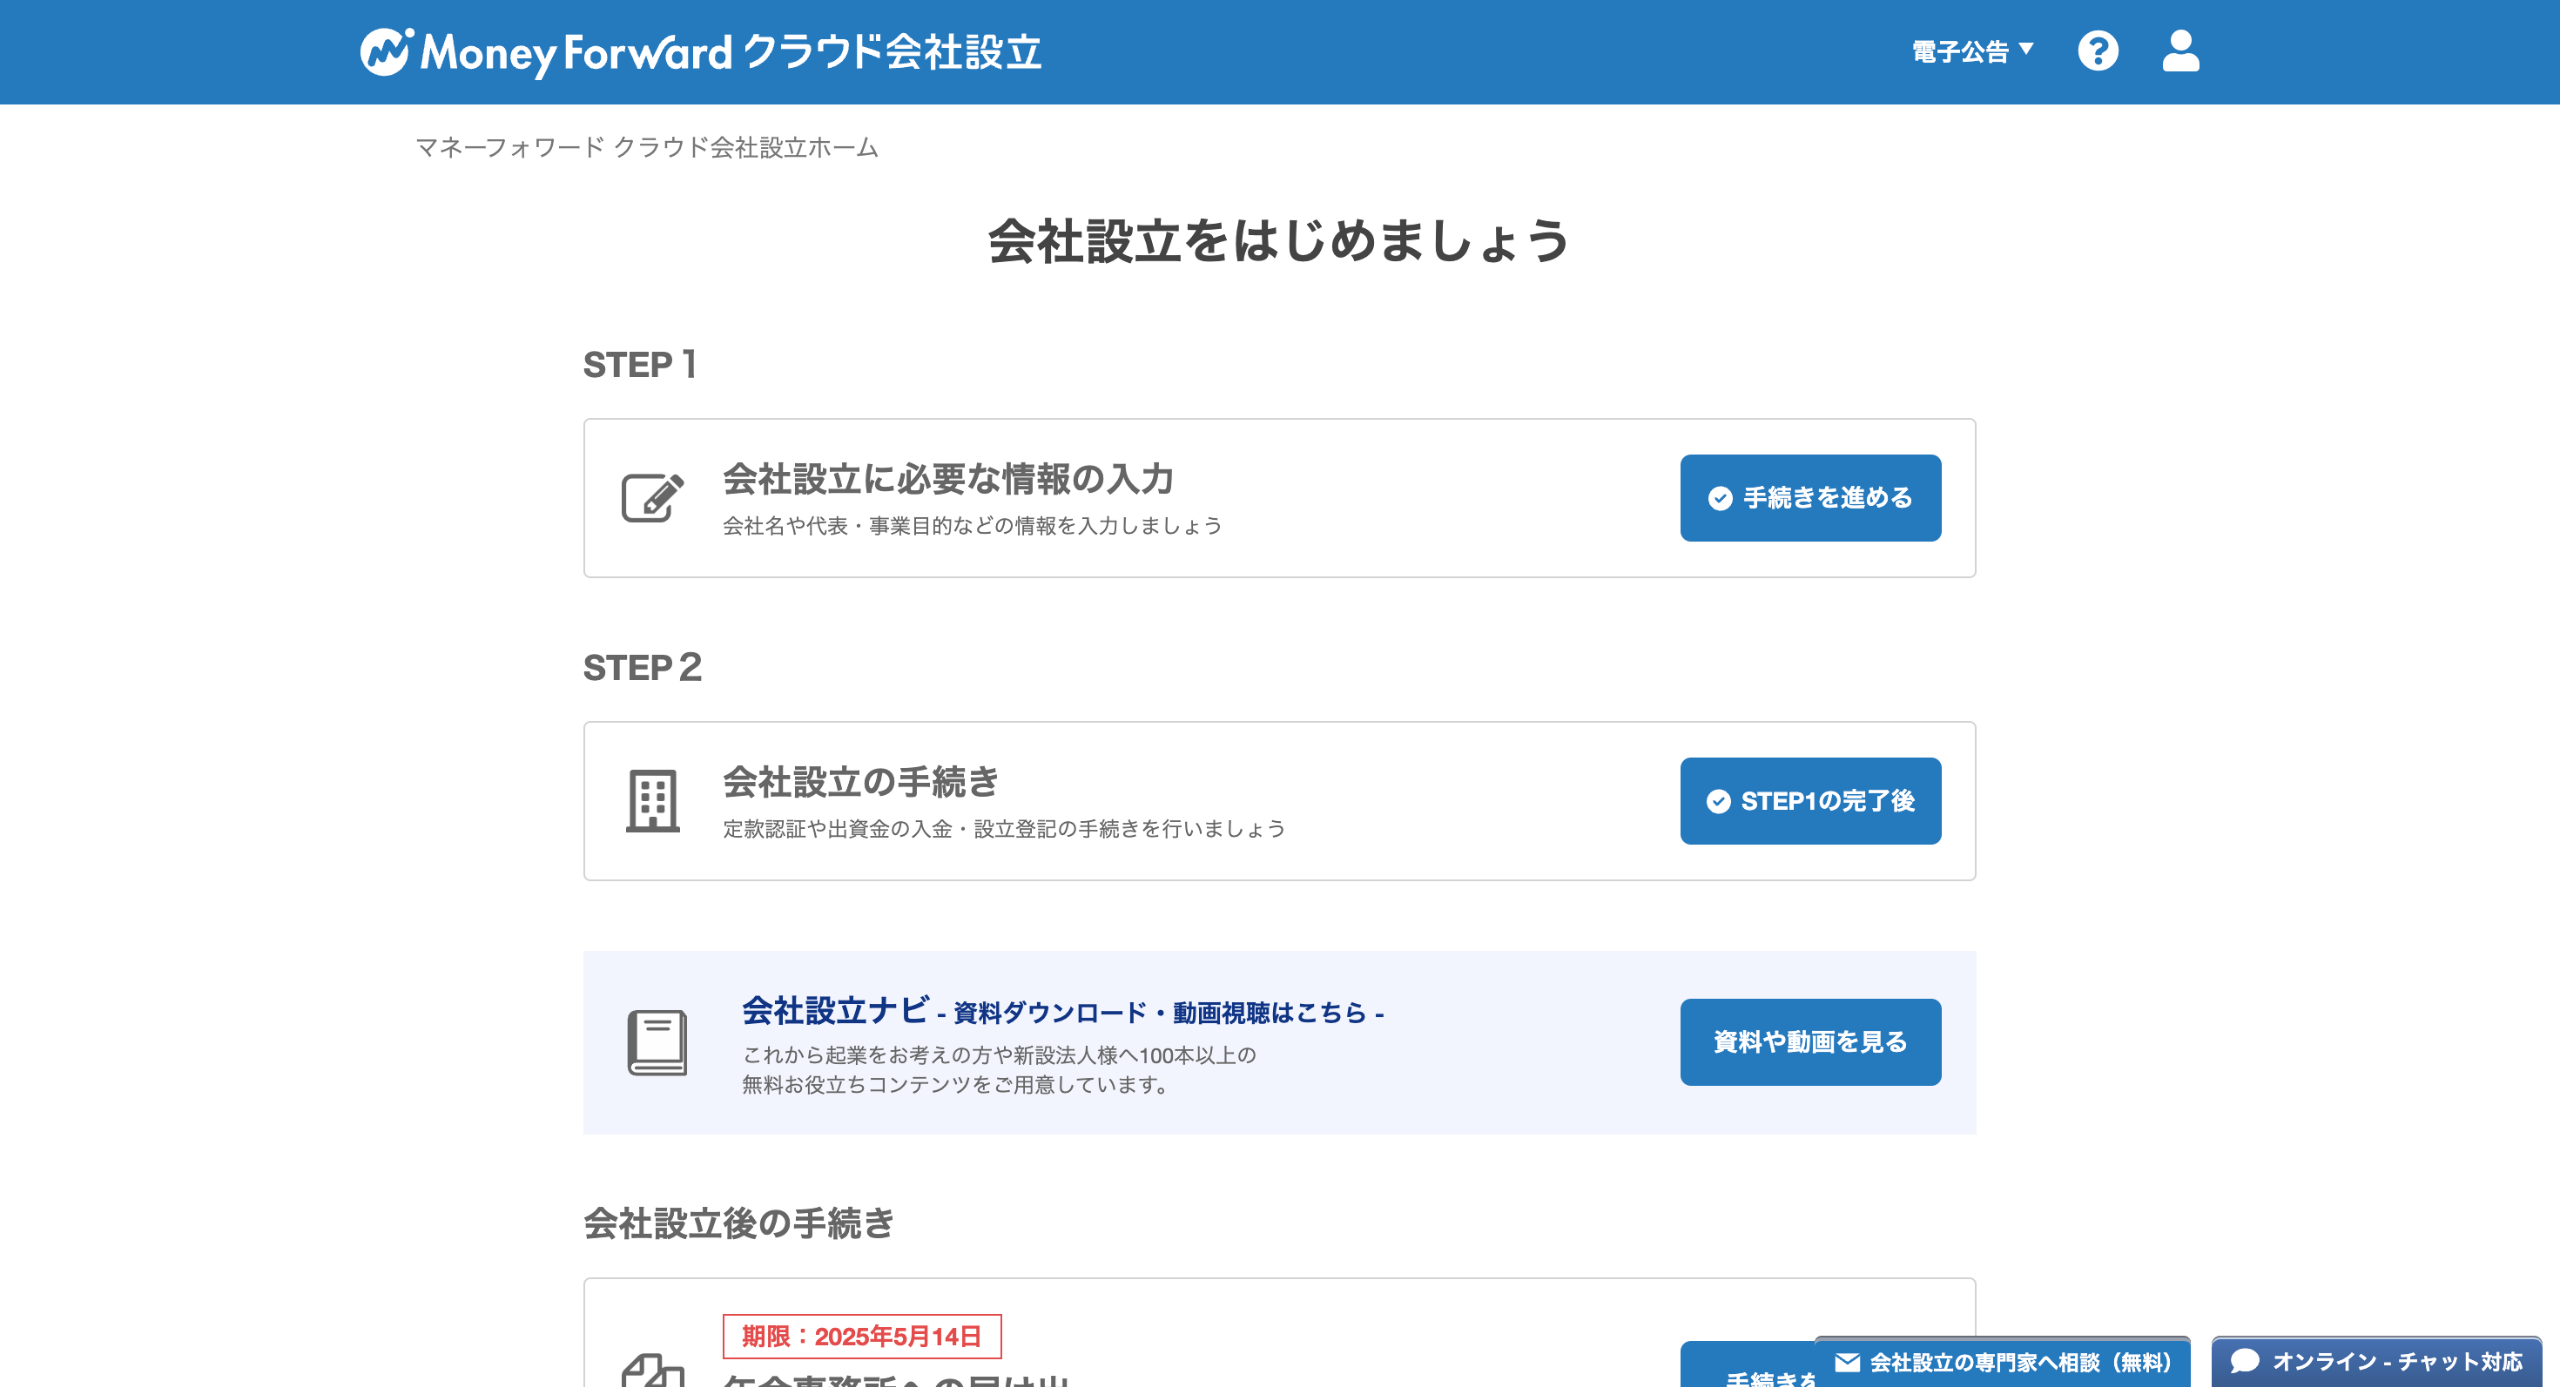2560x1387 pixels.
Task: Open the マネーフォワード クラウド会社設立ホーム breadcrumb
Action: pos(646,148)
